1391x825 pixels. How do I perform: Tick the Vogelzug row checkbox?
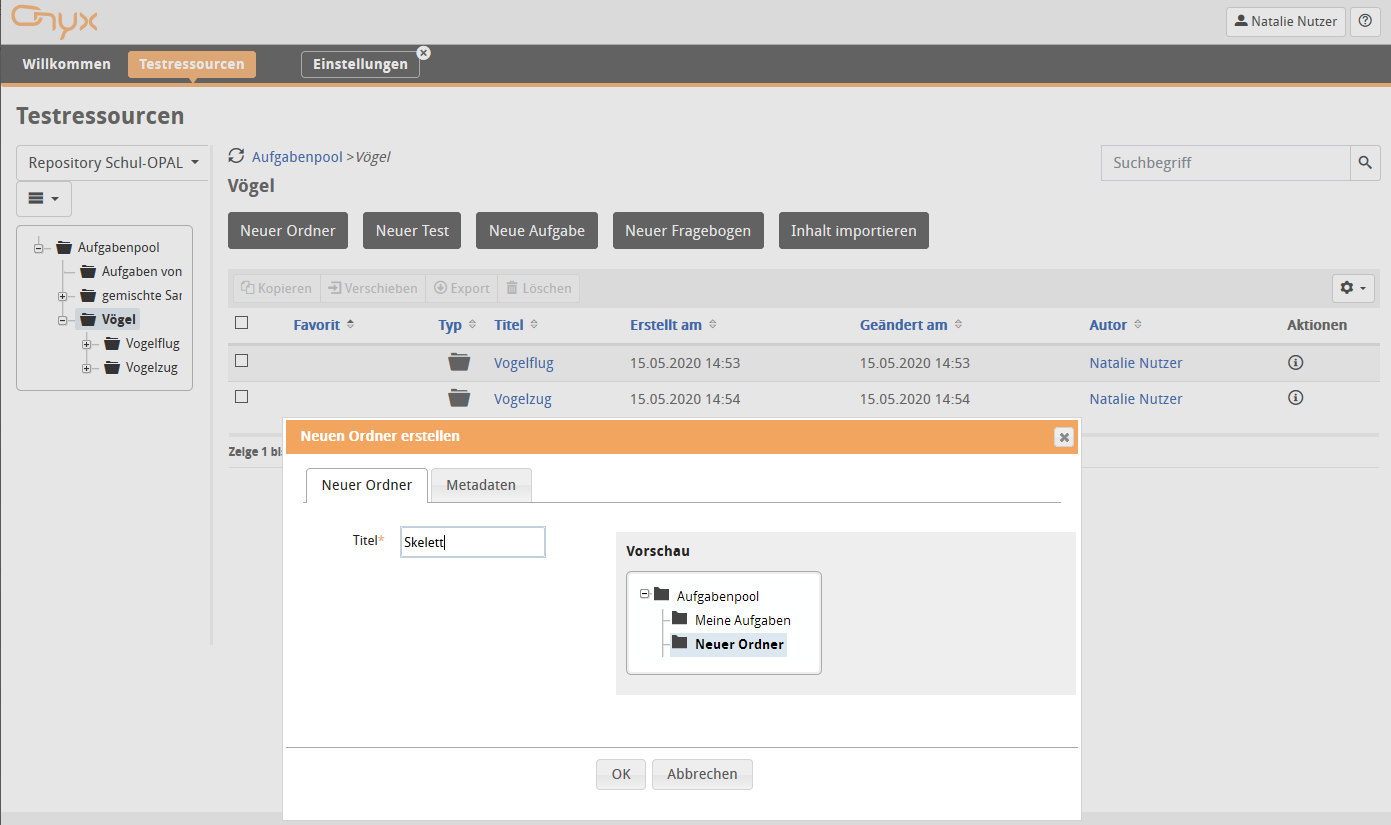pyautogui.click(x=241, y=397)
